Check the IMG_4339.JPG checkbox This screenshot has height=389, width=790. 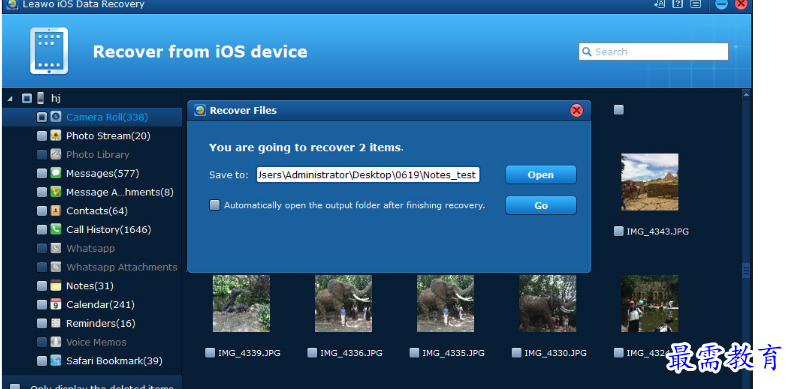point(210,353)
